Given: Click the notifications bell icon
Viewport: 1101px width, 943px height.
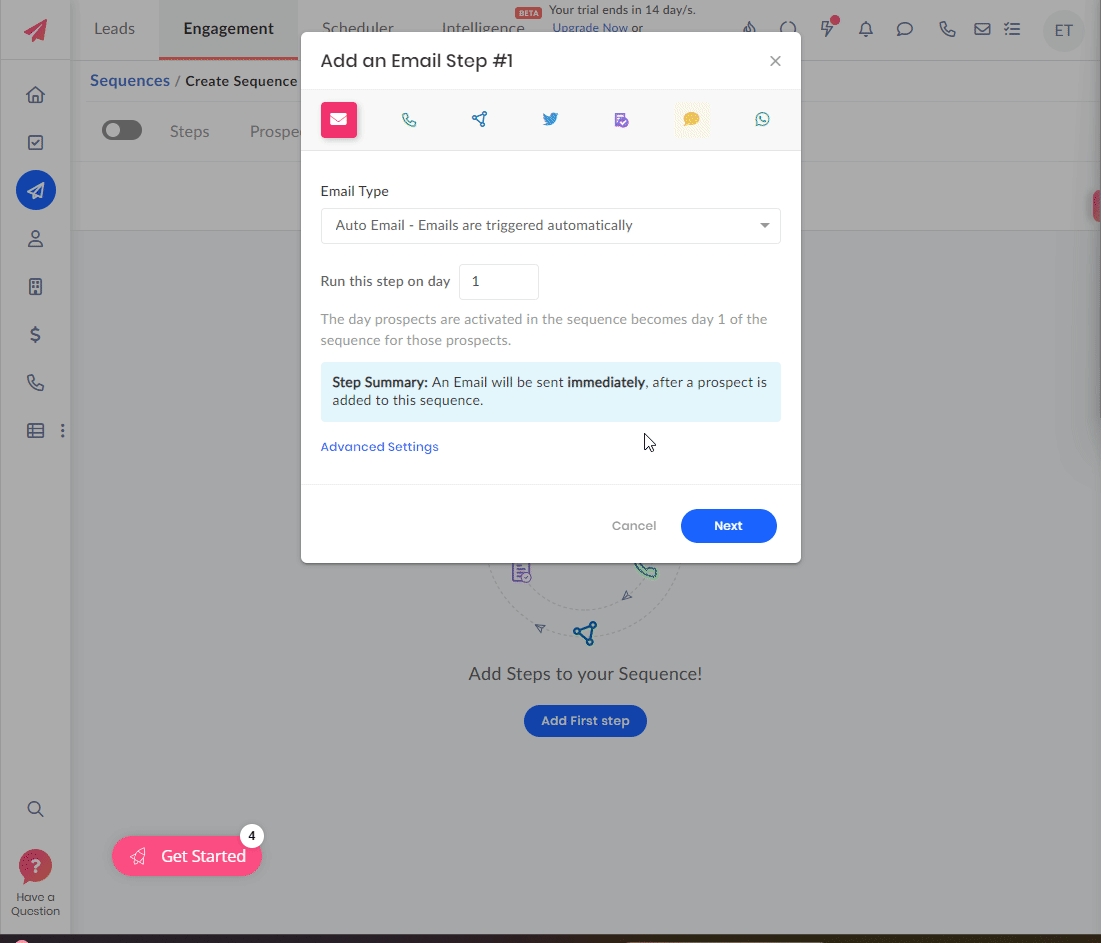Looking at the screenshot, I should (866, 30).
